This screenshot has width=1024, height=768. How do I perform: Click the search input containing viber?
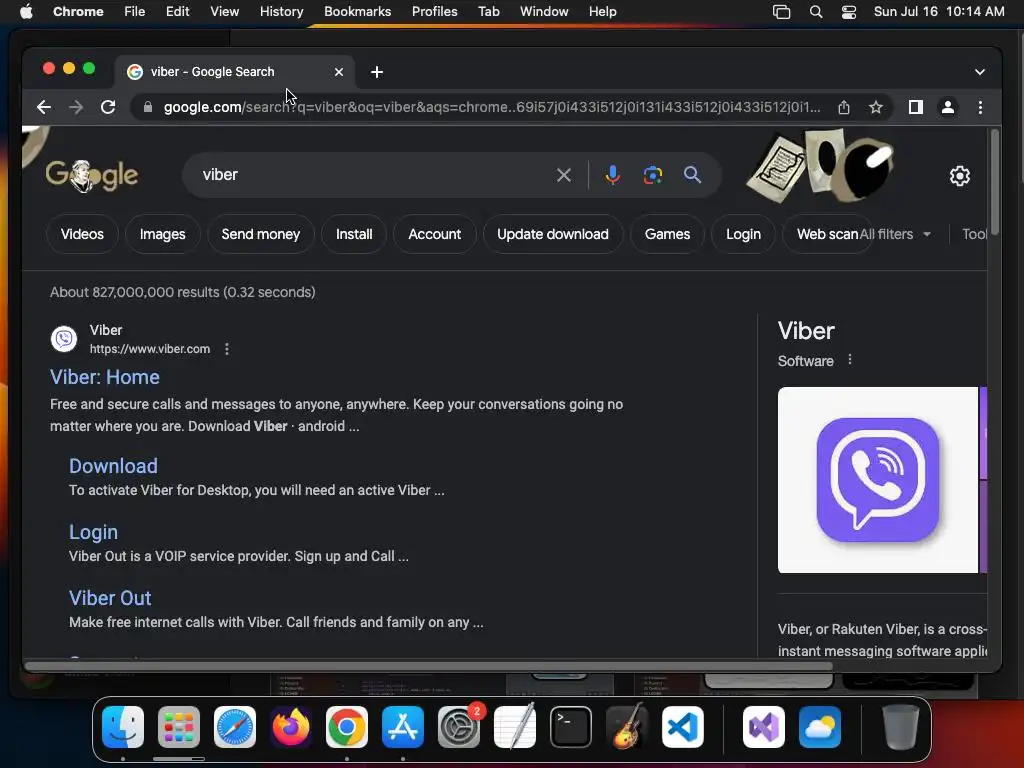pyautogui.click(x=372, y=175)
